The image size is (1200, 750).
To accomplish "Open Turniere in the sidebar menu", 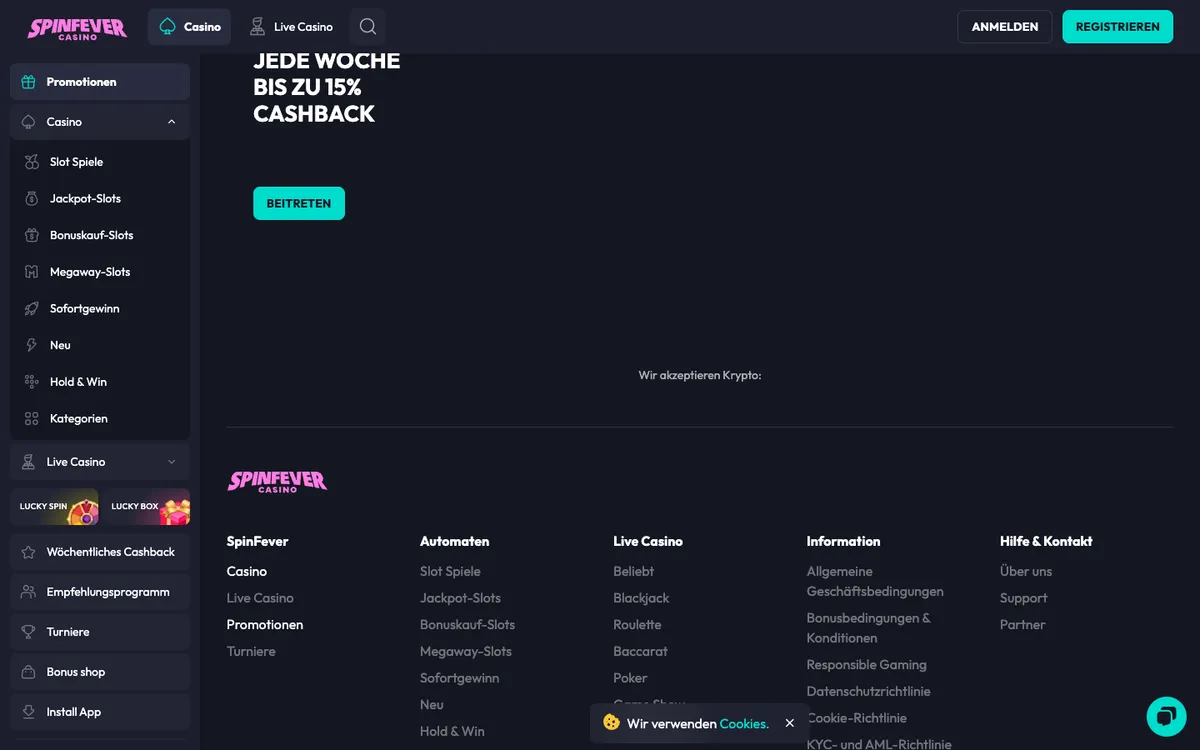I will pyautogui.click(x=100, y=632).
